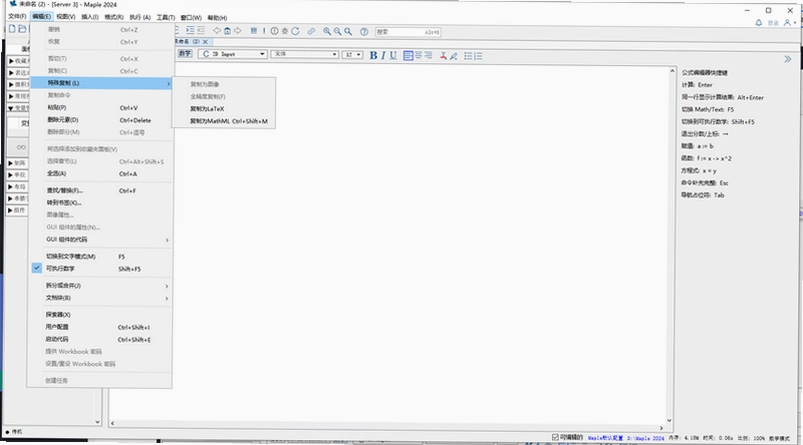Toggle the 可编辑的 checkbox in status bar

point(555,437)
